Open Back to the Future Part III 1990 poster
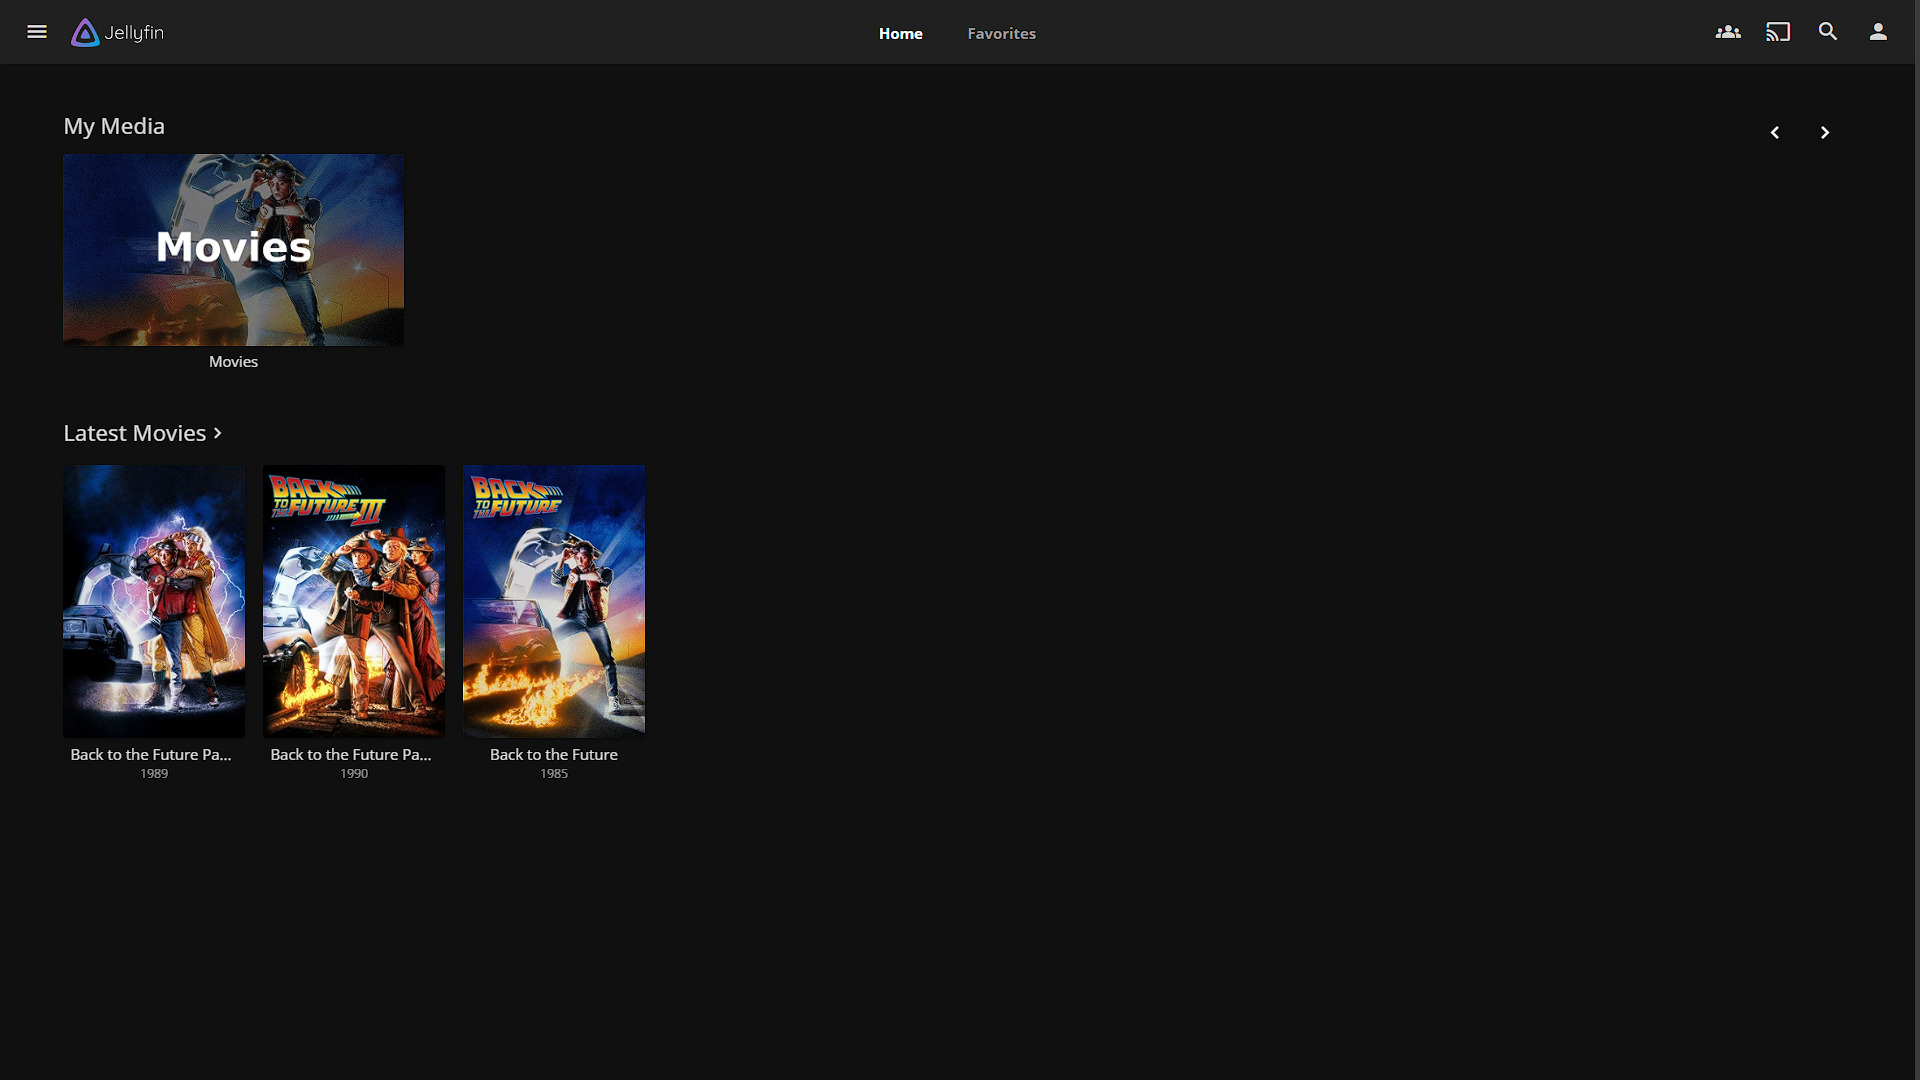 (x=354, y=601)
